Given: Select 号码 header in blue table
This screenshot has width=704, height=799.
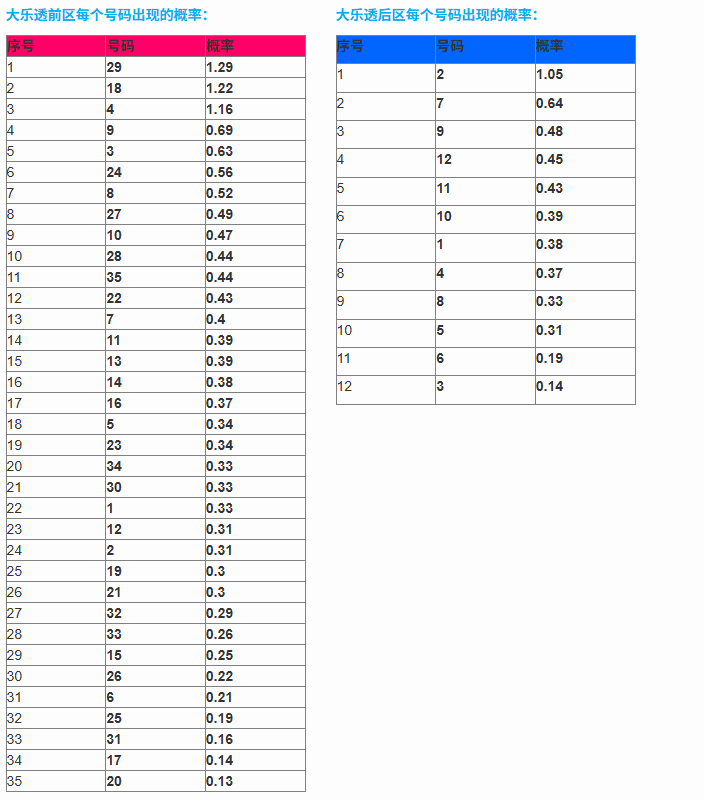Looking at the screenshot, I should click(451, 46).
